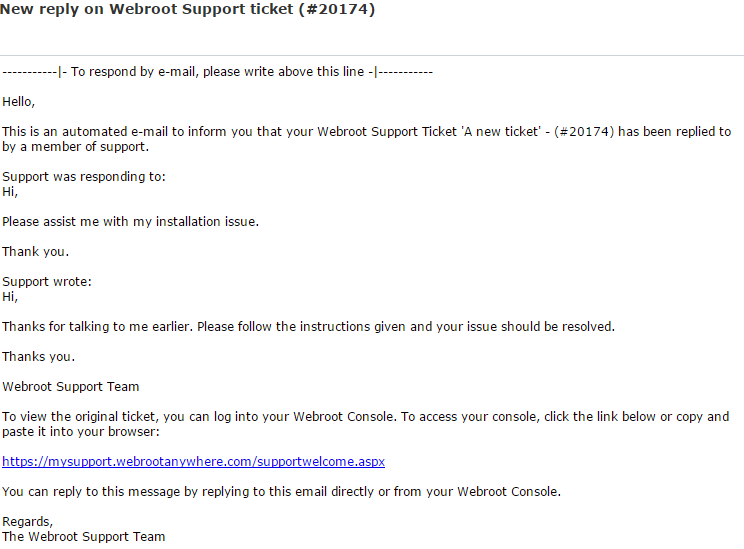Click the 'You can reply to this message' sentence
Screen dimensions: 744x549
coord(281,492)
